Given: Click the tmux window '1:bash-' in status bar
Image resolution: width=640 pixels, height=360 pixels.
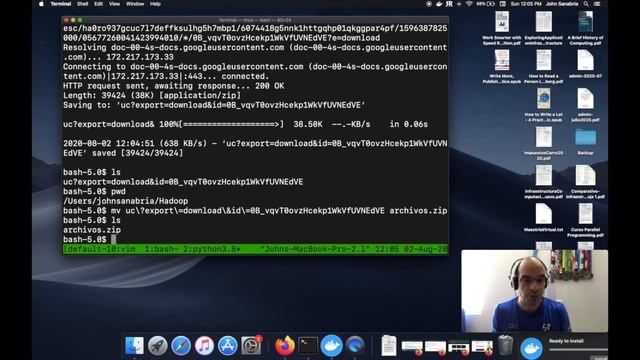Looking at the screenshot, I should pyautogui.click(x=162, y=249).
